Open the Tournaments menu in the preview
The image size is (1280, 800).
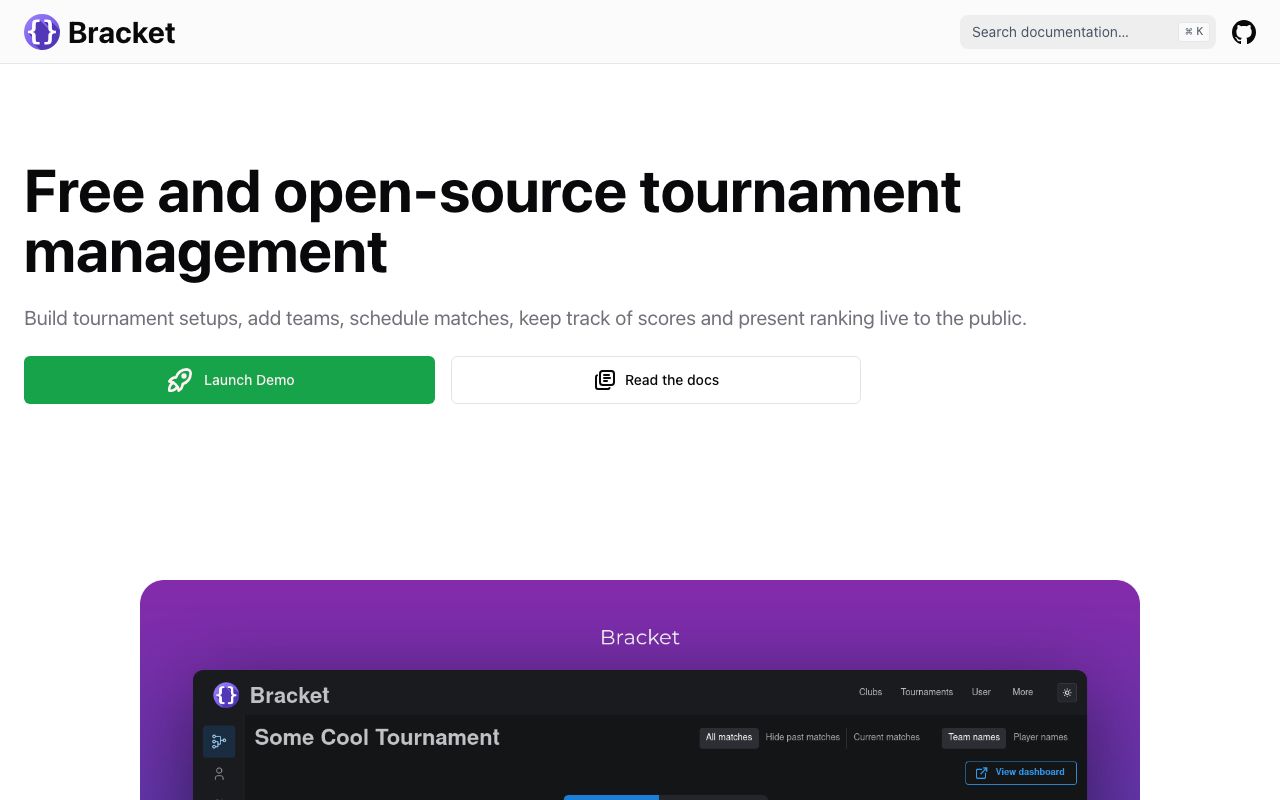(927, 692)
